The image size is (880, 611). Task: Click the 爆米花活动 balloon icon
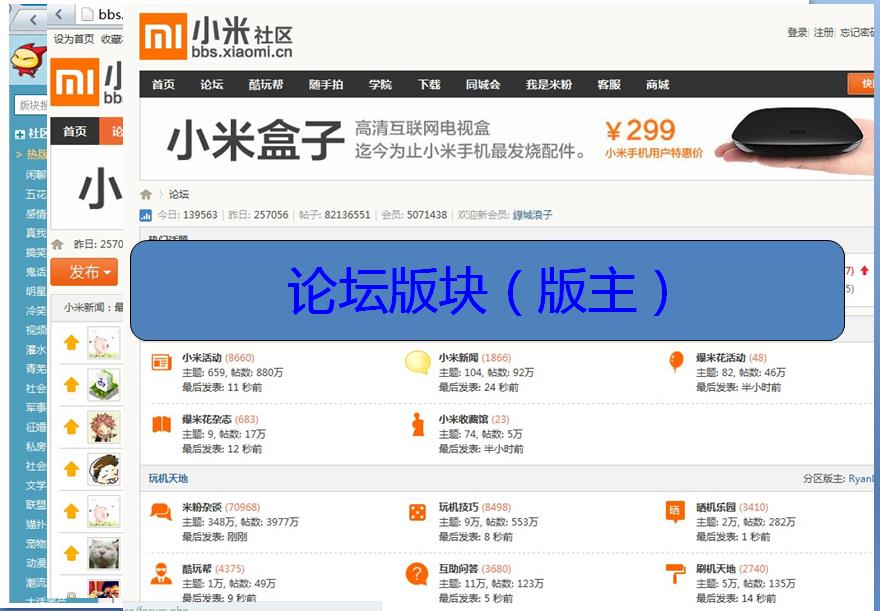[x=676, y=361]
